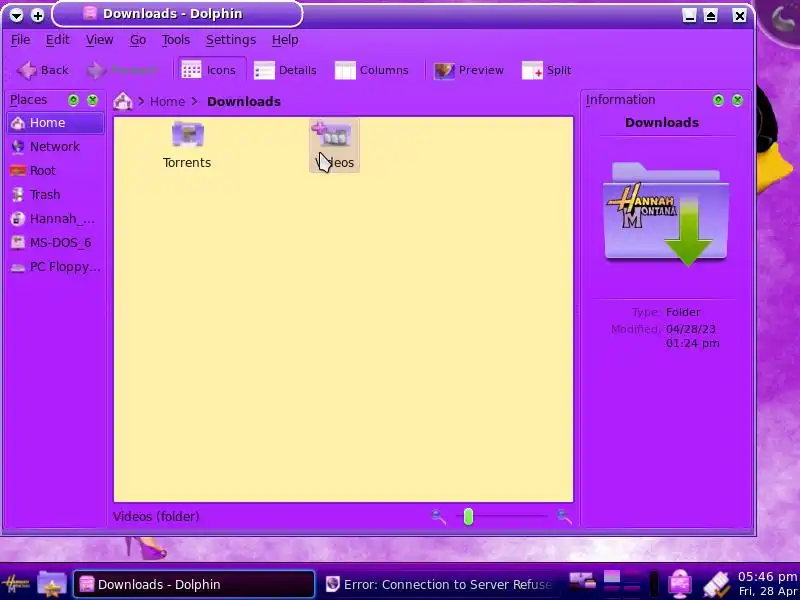
Task: Switch to Columns view mode
Action: [371, 70]
